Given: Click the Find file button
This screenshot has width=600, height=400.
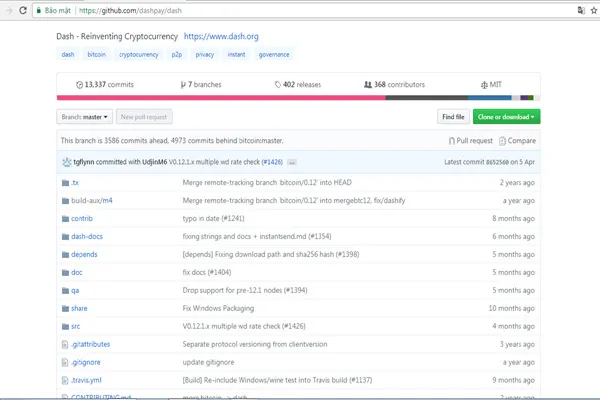Looking at the screenshot, I should [453, 117].
